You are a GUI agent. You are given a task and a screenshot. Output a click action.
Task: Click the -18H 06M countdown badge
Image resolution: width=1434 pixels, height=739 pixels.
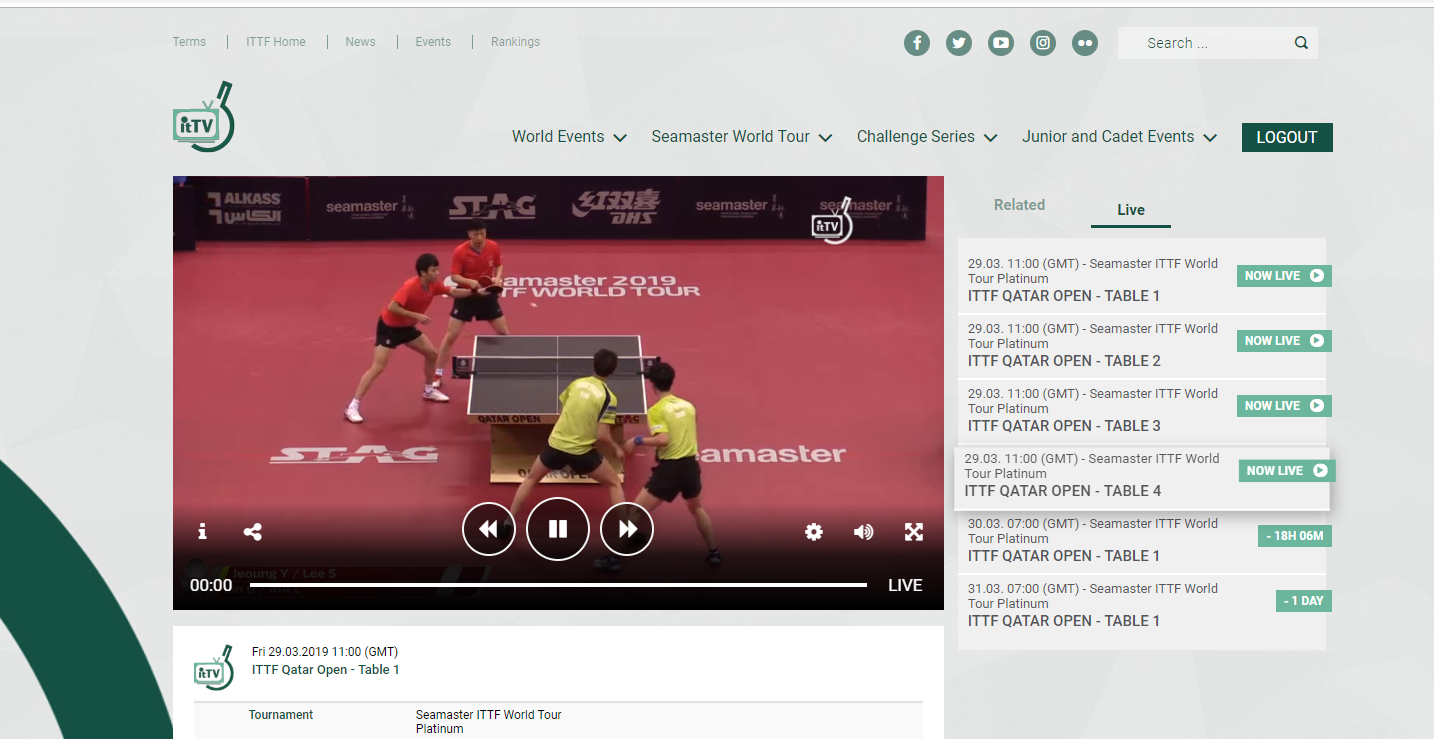1295,536
